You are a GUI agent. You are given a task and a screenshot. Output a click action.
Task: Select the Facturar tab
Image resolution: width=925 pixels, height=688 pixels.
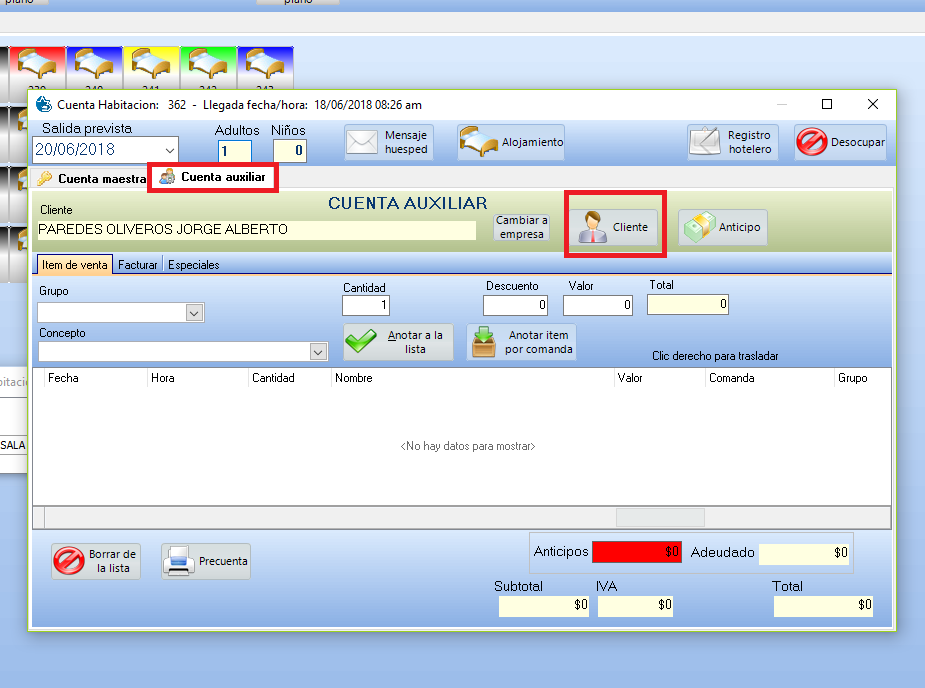tap(138, 265)
